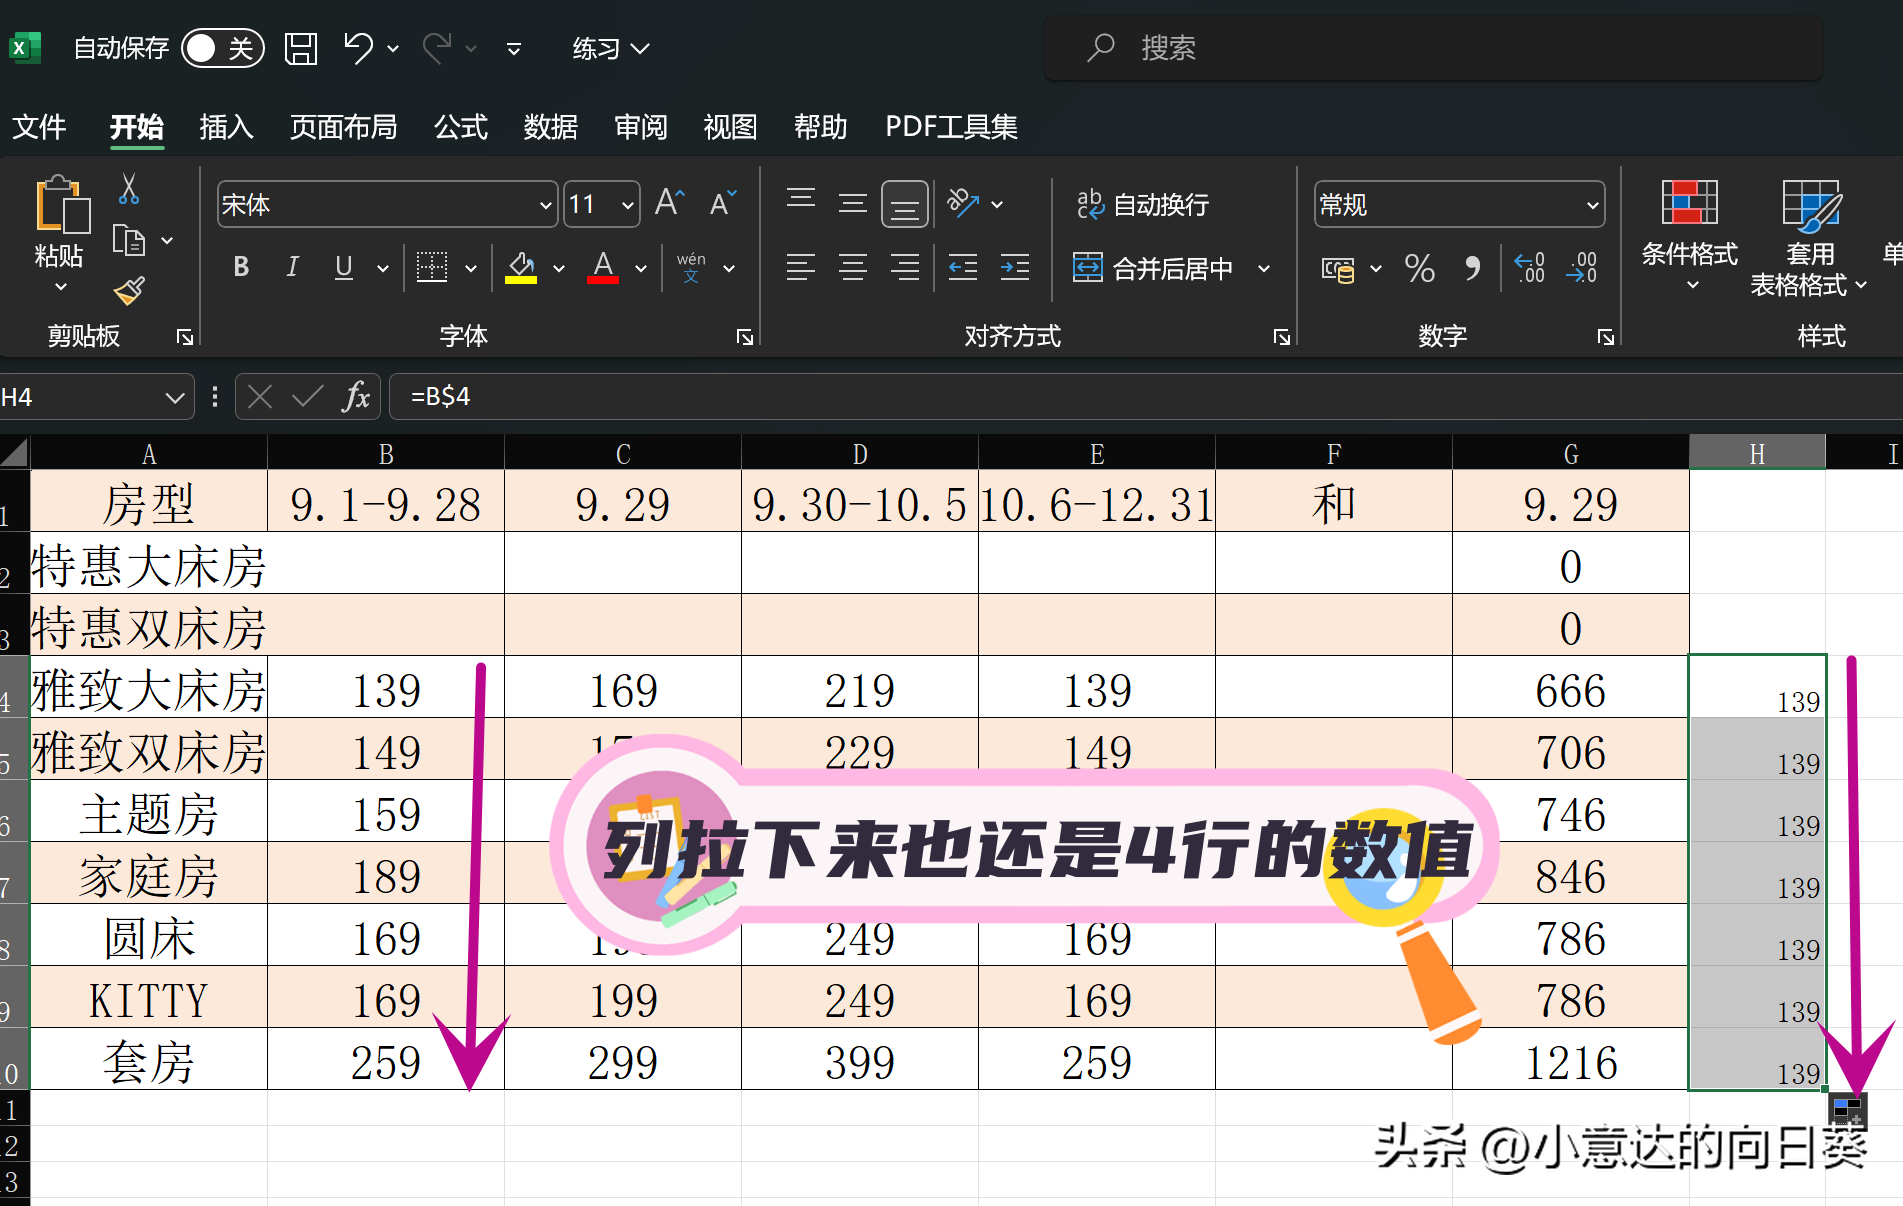Image resolution: width=1903 pixels, height=1206 pixels.
Task: Decrease font size with small A
Action: click(722, 203)
